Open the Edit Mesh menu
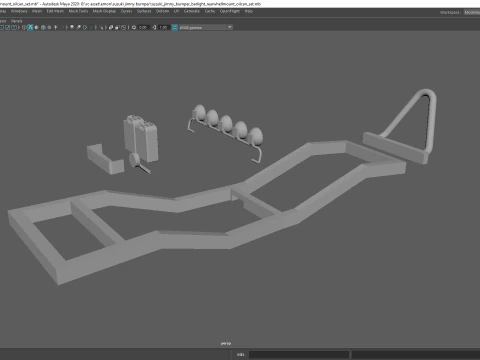Screen dimensions: 480x360 click(55, 11)
